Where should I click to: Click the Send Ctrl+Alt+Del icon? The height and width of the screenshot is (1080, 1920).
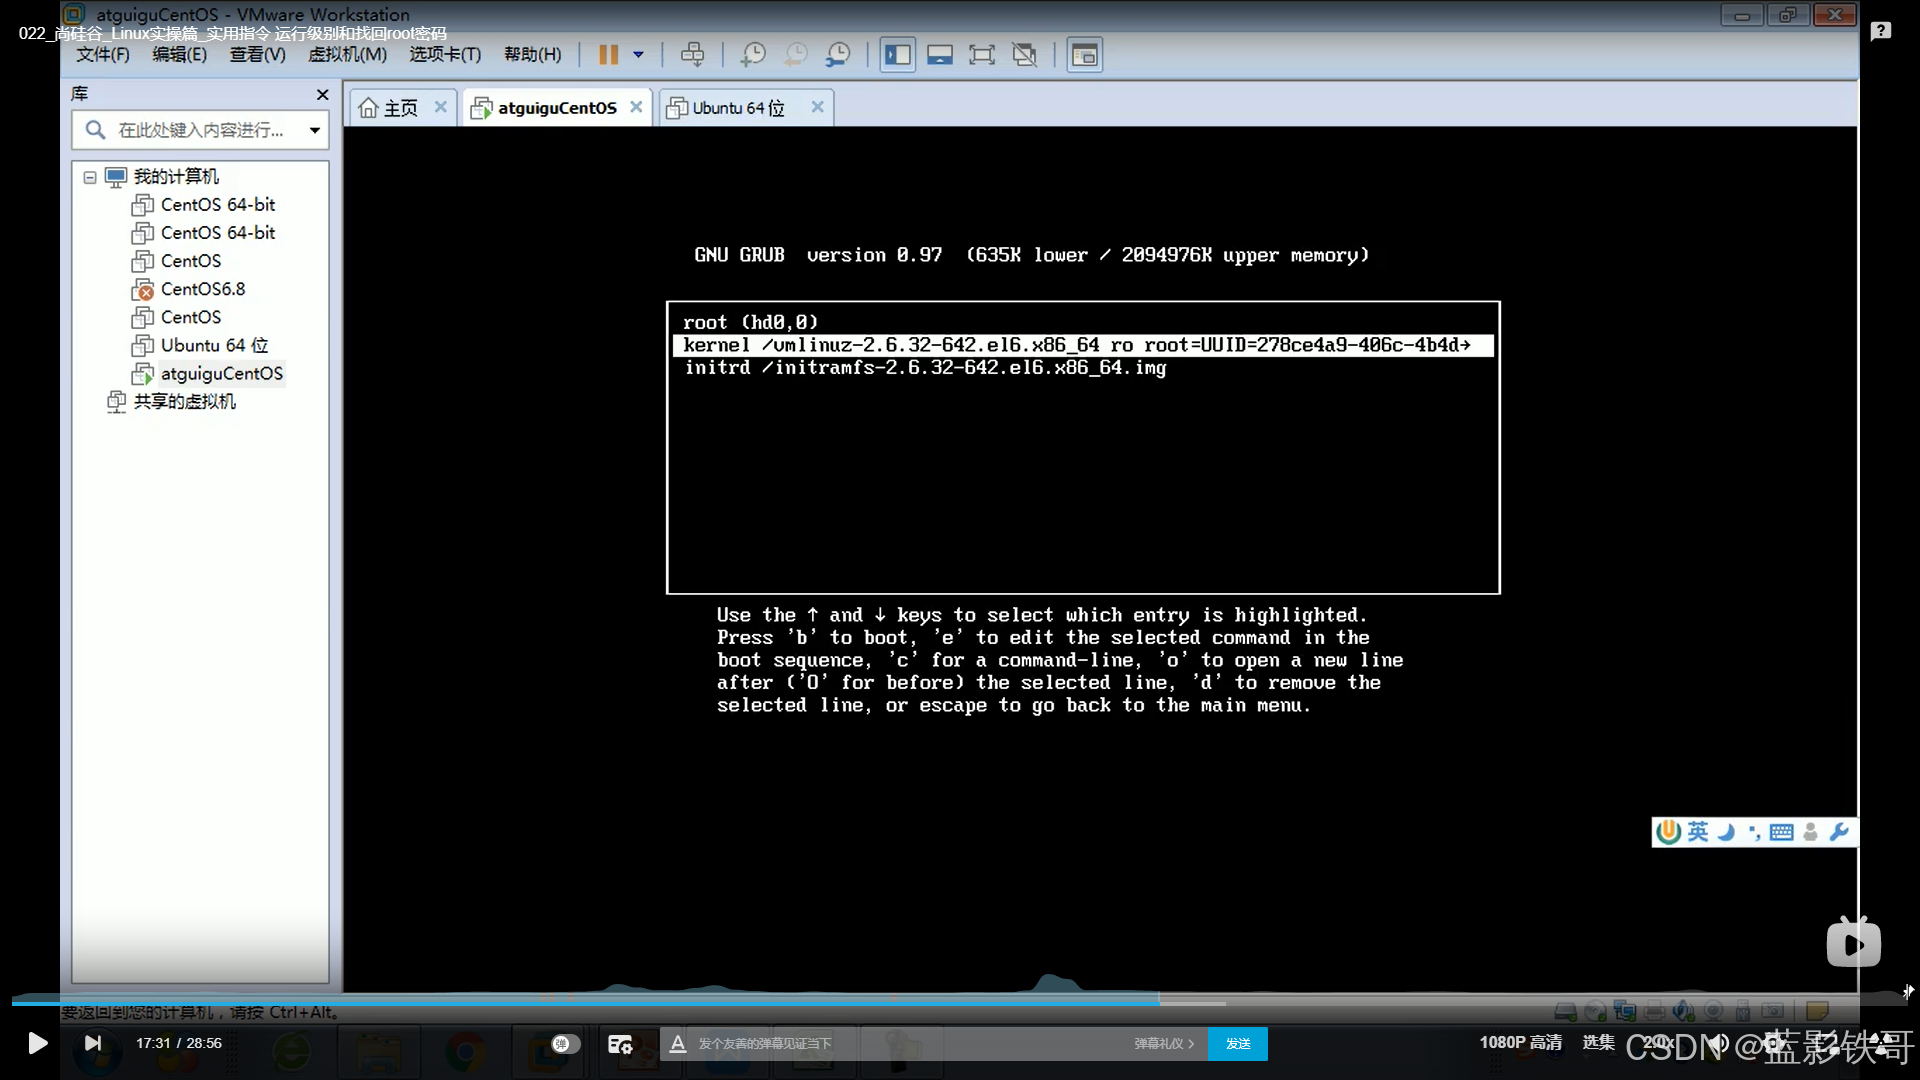(692, 55)
